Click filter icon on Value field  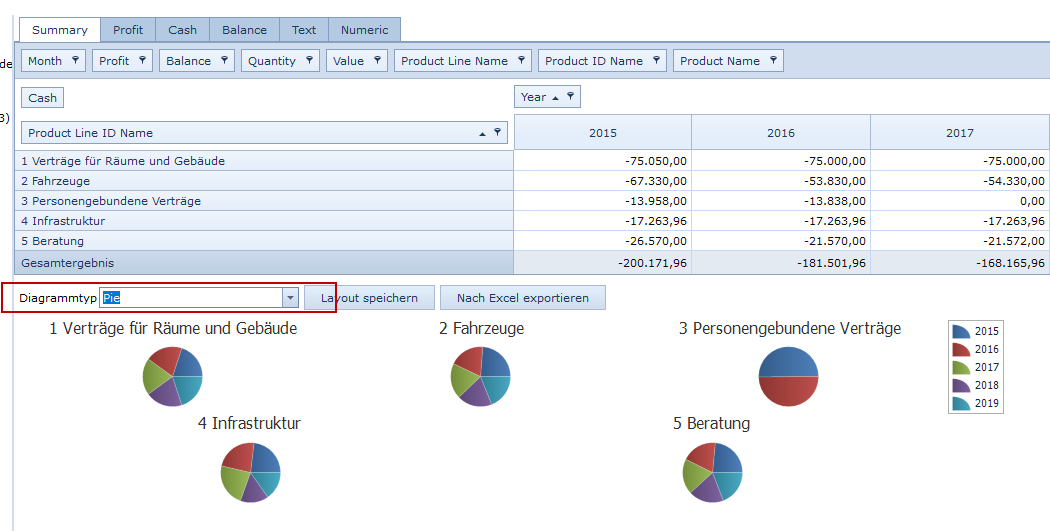point(378,61)
